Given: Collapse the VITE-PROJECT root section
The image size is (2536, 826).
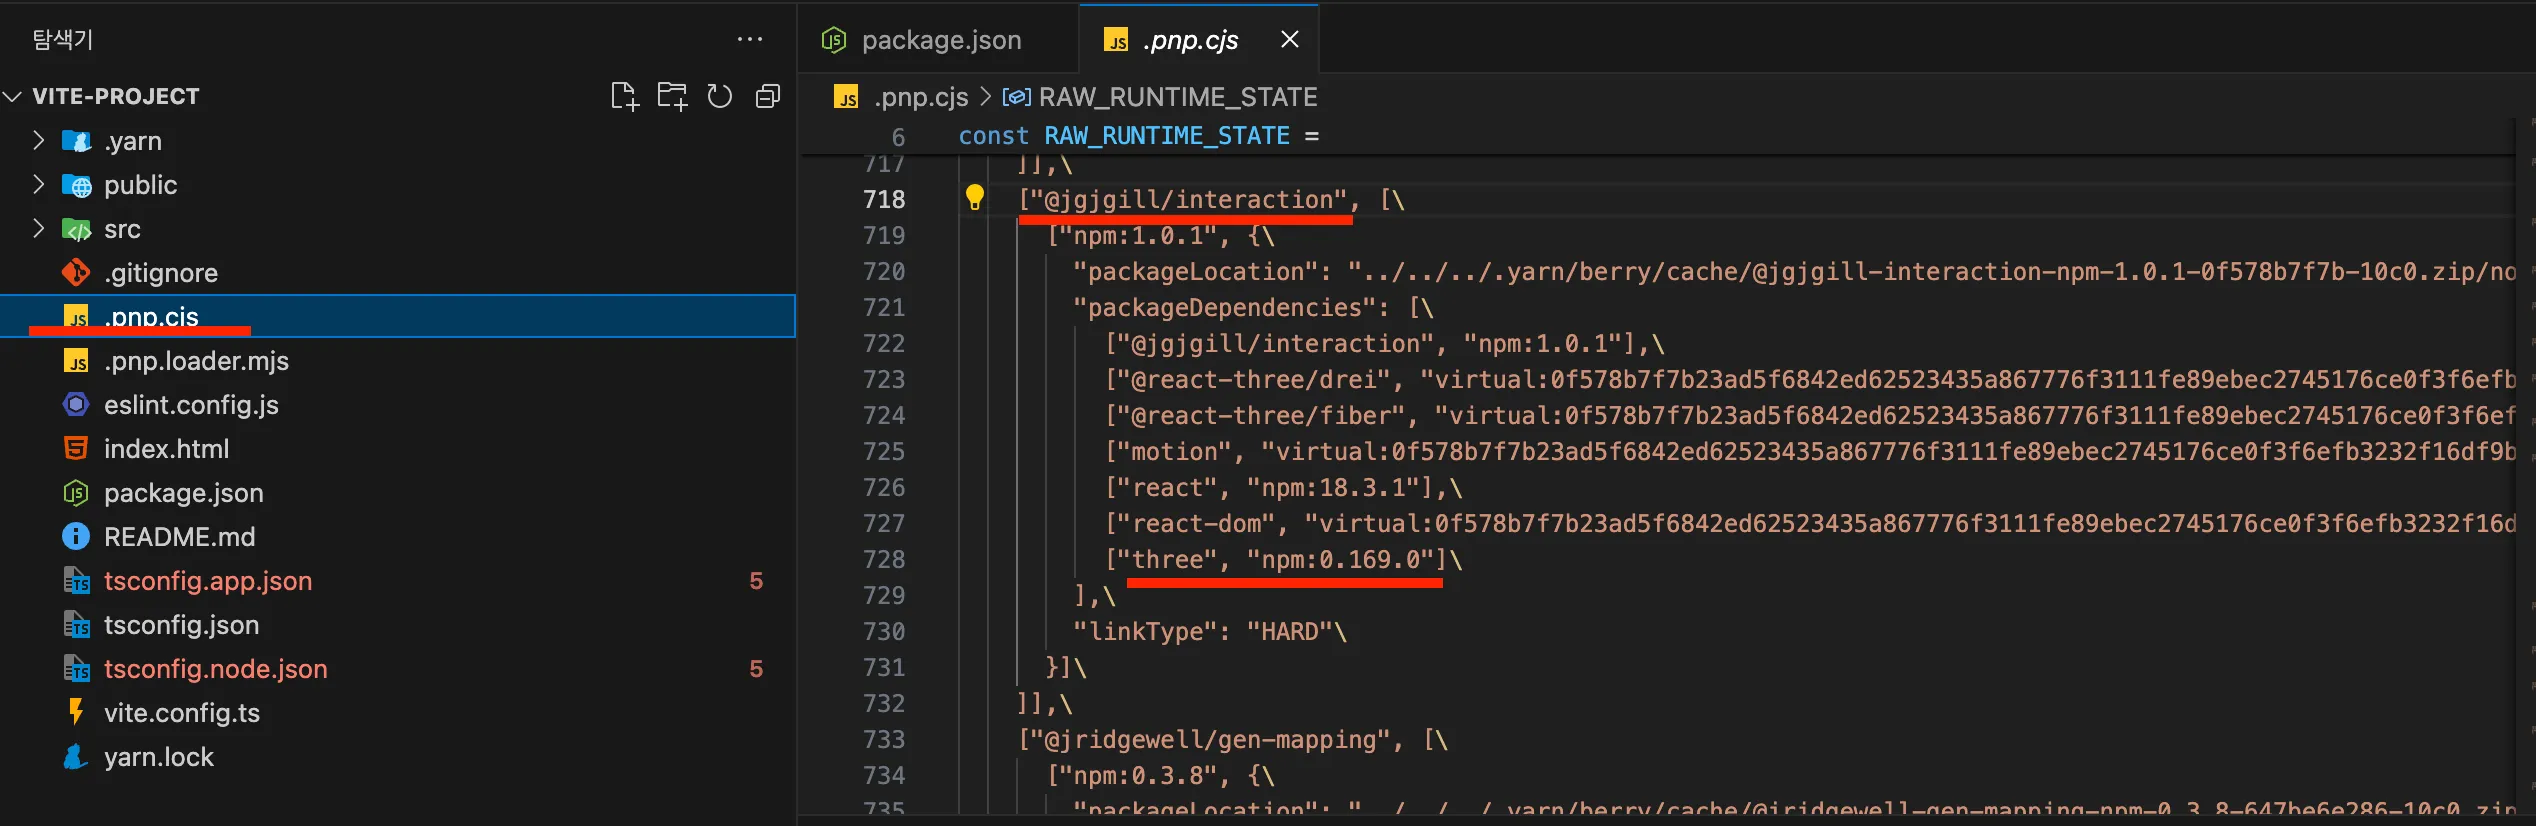Looking at the screenshot, I should (115, 96).
